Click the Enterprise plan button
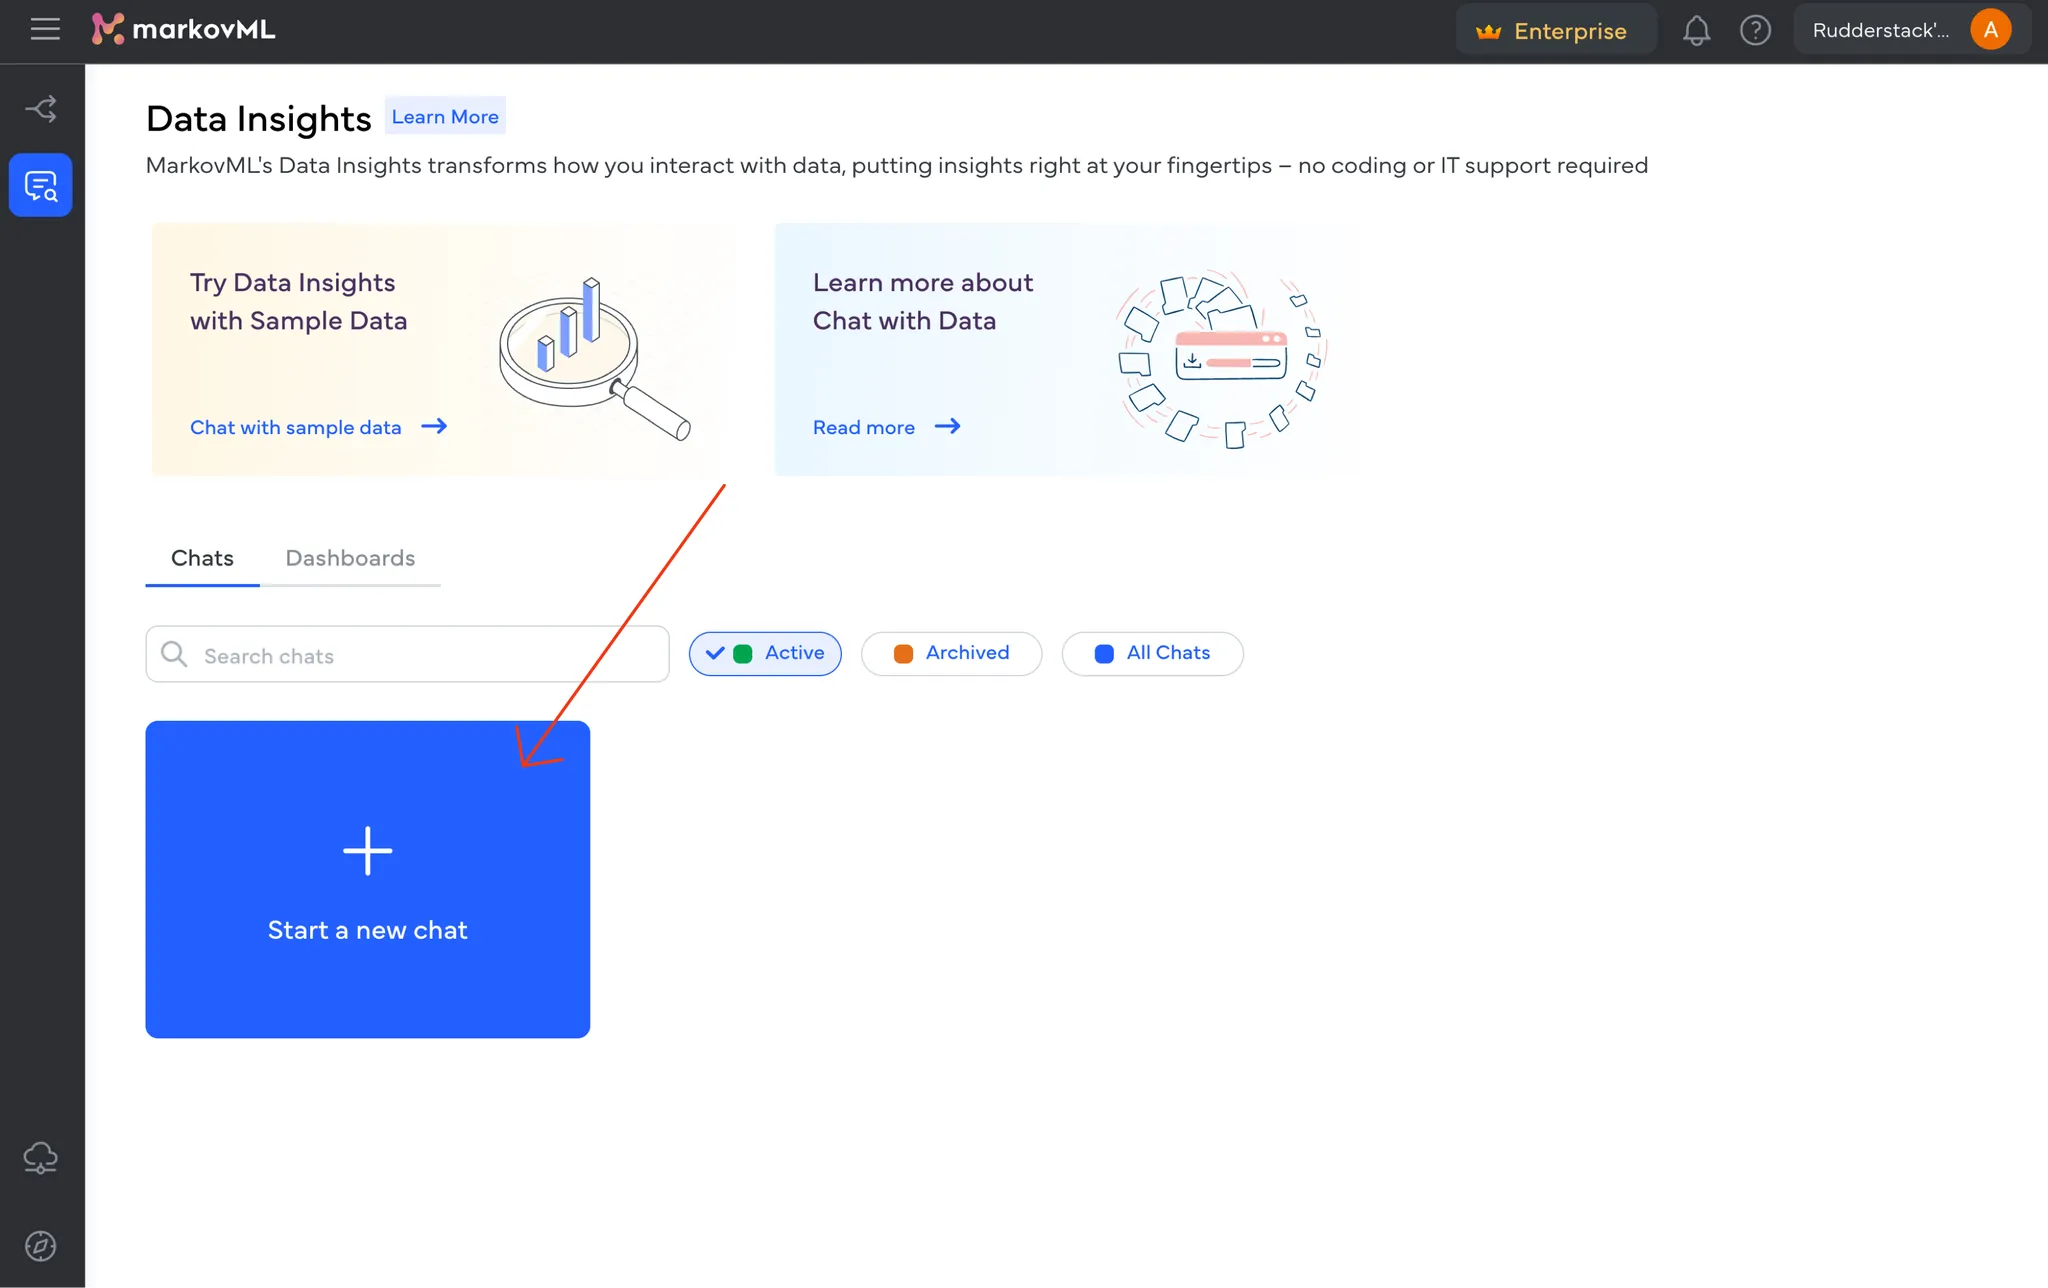 click(x=1554, y=31)
